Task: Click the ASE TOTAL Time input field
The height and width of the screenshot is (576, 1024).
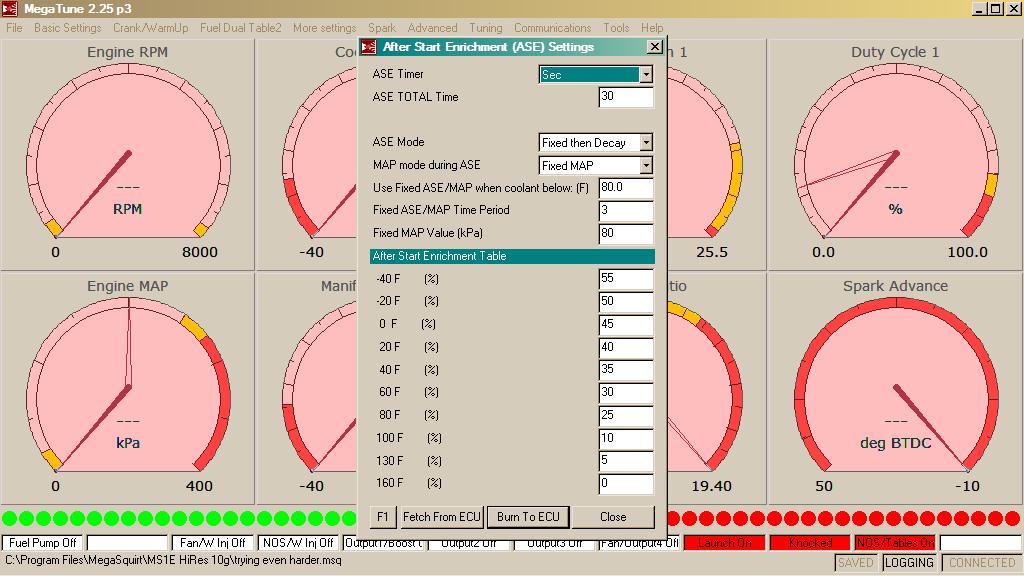Action: coord(626,97)
